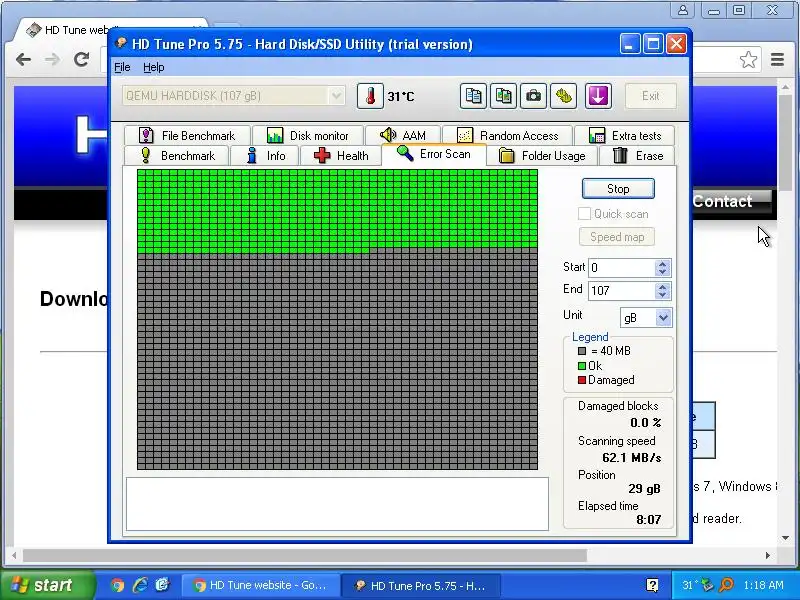Image resolution: width=800 pixels, height=600 pixels.
Task: Click the Speed map button
Action: pyautogui.click(x=617, y=237)
